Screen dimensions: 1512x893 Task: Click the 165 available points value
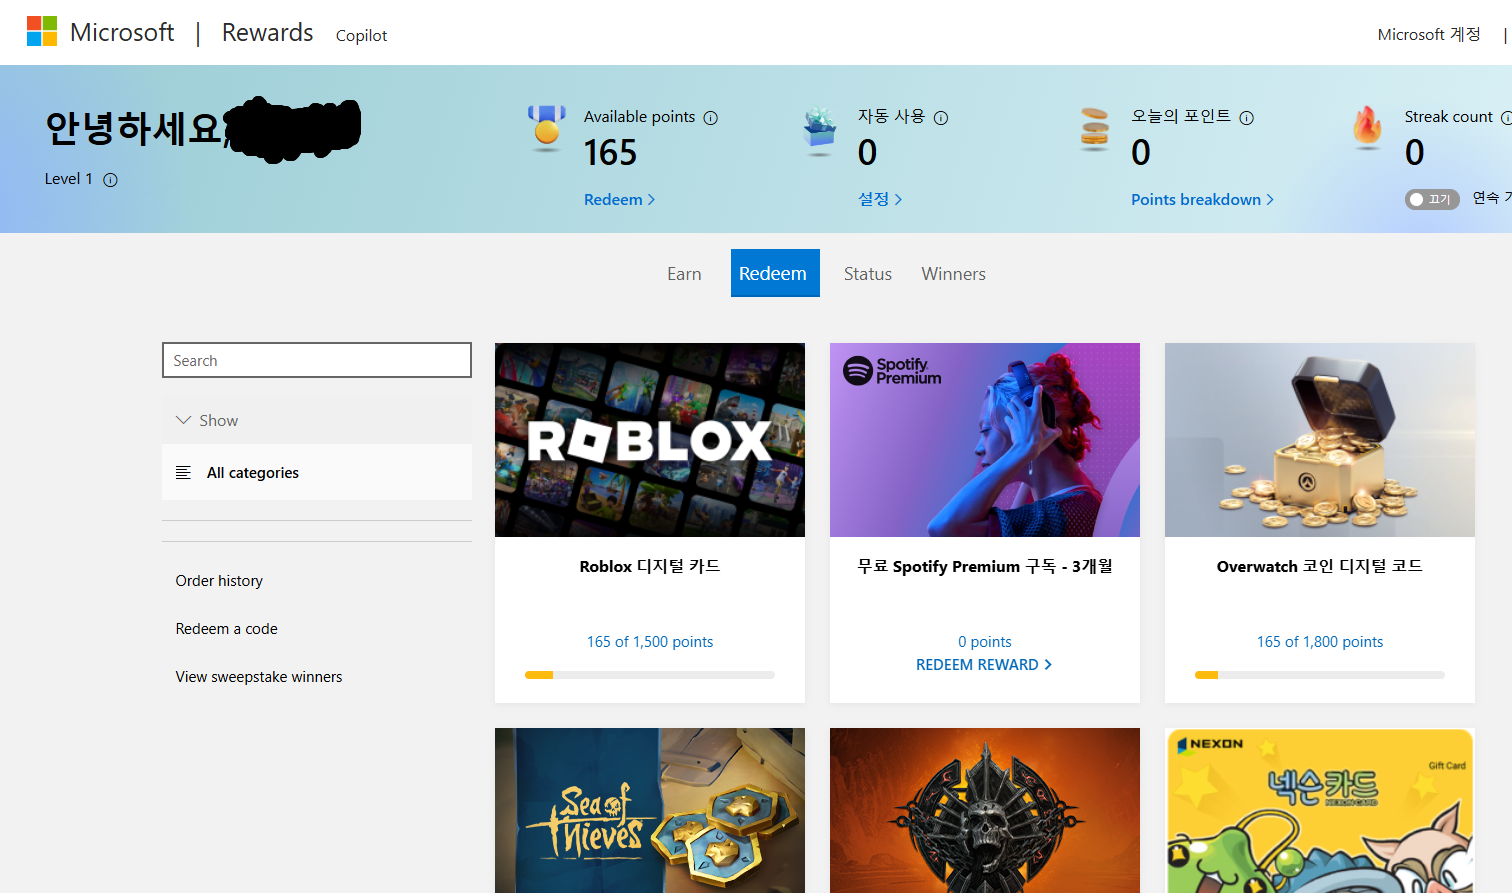click(610, 153)
